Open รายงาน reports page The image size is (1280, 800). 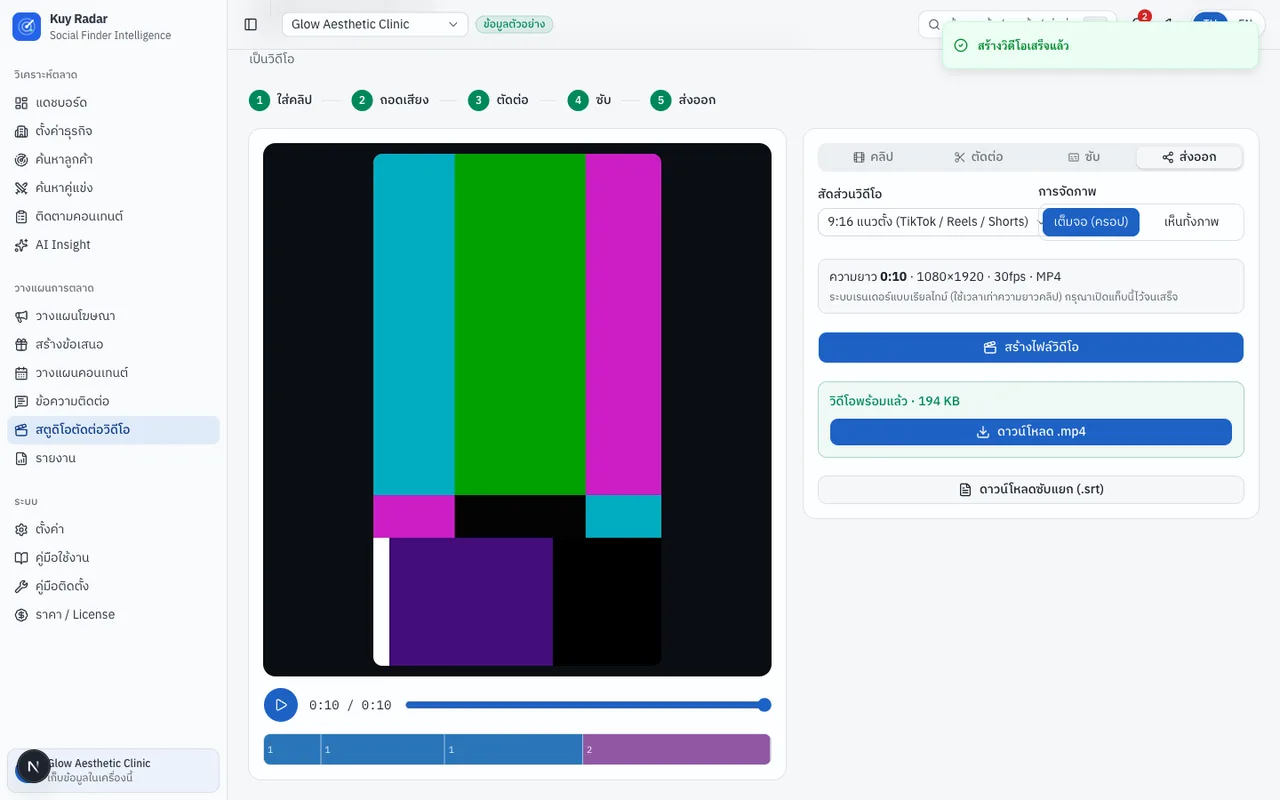coord(113,458)
